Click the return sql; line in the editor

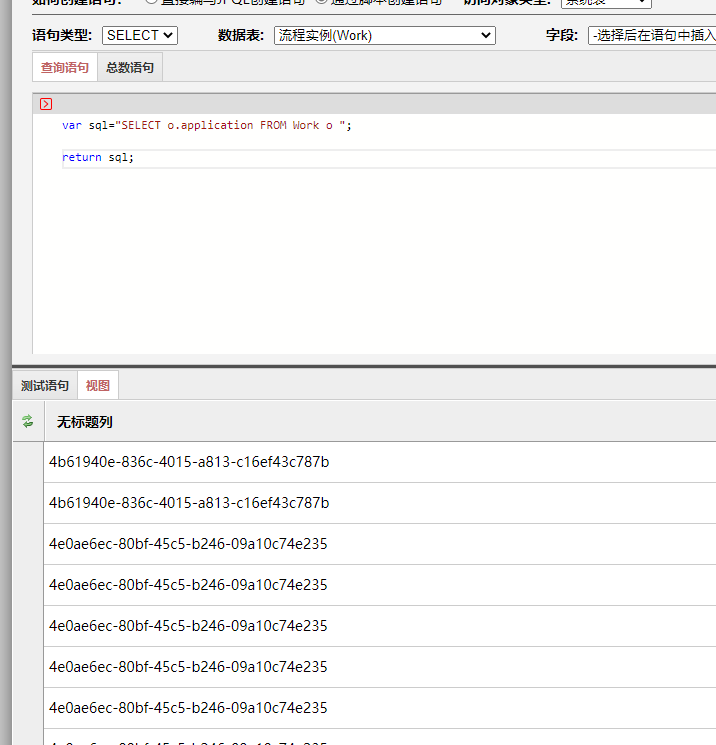pyautogui.click(x=98, y=157)
